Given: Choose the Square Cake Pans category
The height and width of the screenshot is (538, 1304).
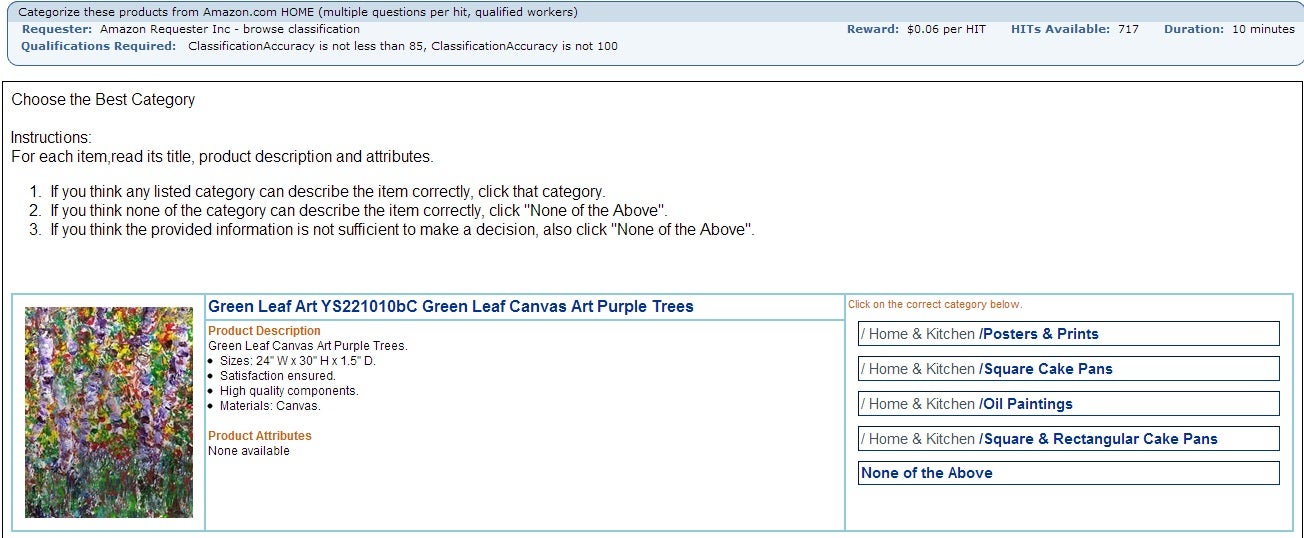Looking at the screenshot, I should [x=1068, y=369].
